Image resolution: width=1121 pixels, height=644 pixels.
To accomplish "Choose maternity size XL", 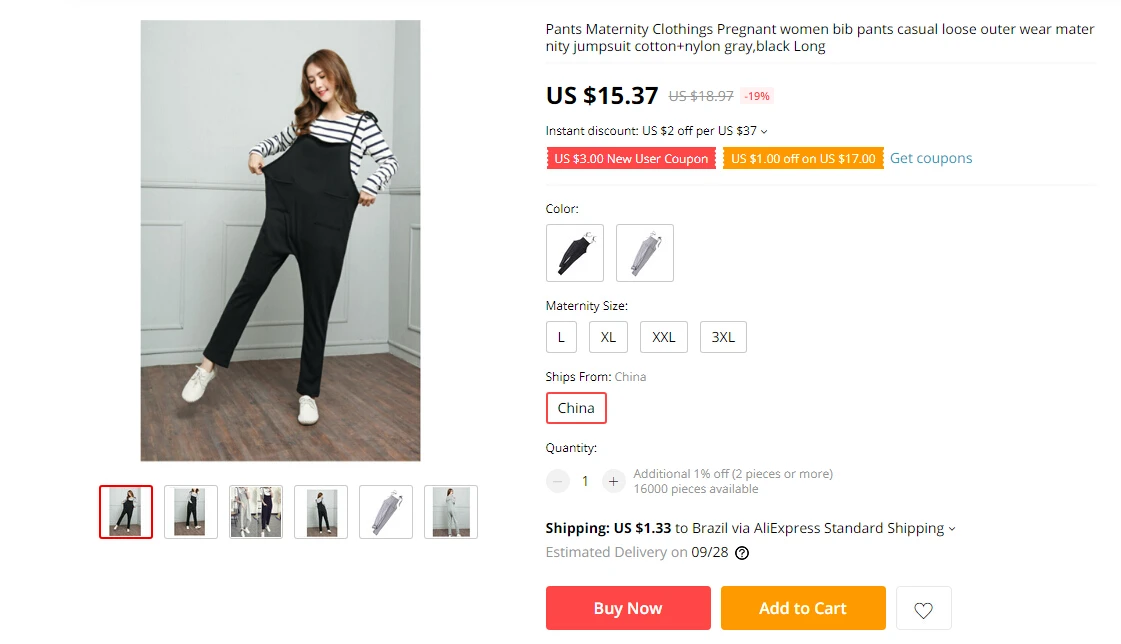I will click(608, 337).
